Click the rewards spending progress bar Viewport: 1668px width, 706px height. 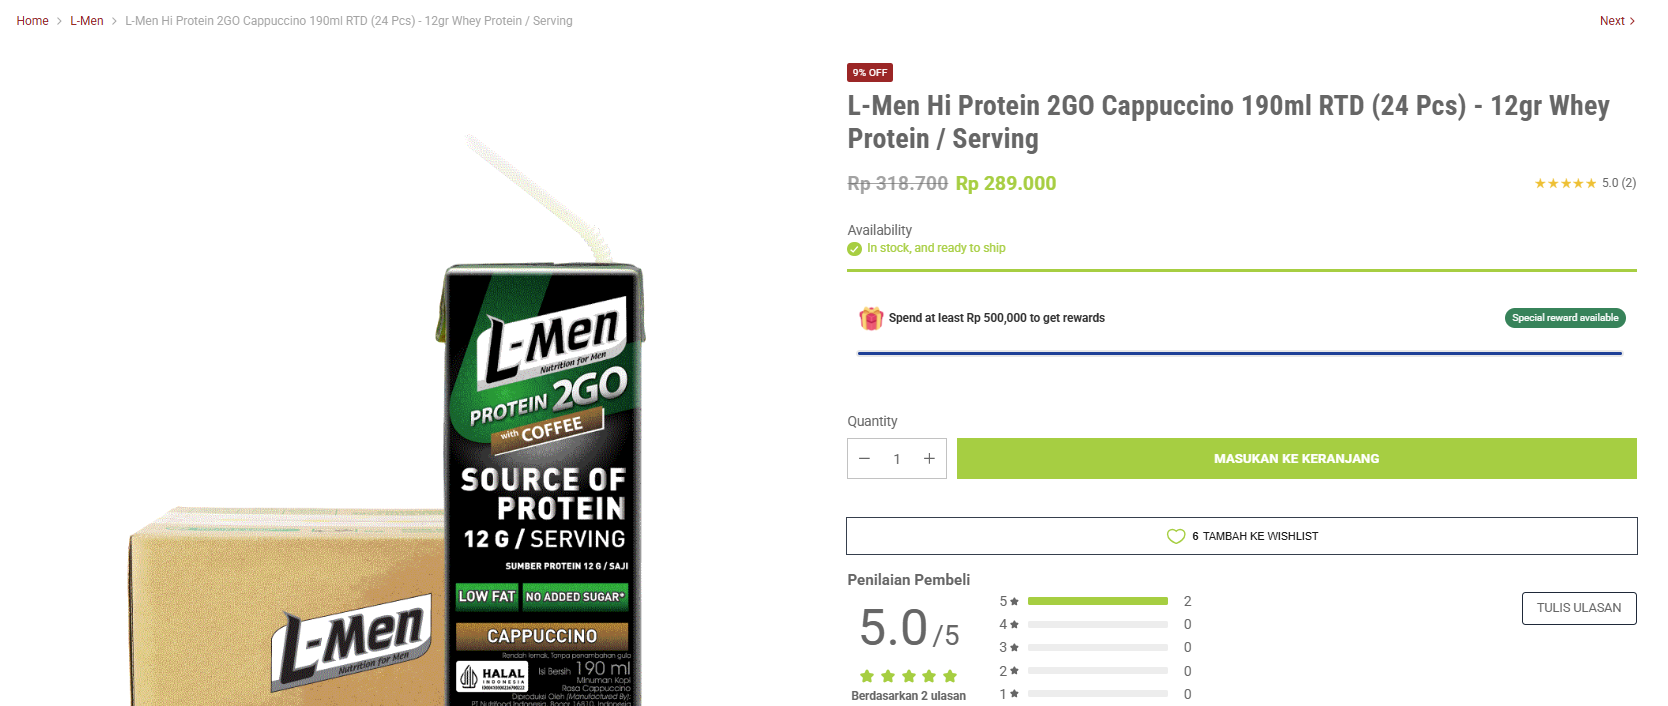tap(1239, 353)
